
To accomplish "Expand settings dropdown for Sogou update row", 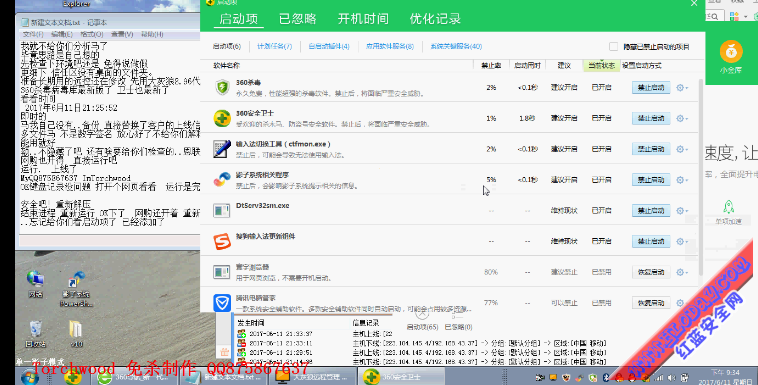I will [682, 241].
